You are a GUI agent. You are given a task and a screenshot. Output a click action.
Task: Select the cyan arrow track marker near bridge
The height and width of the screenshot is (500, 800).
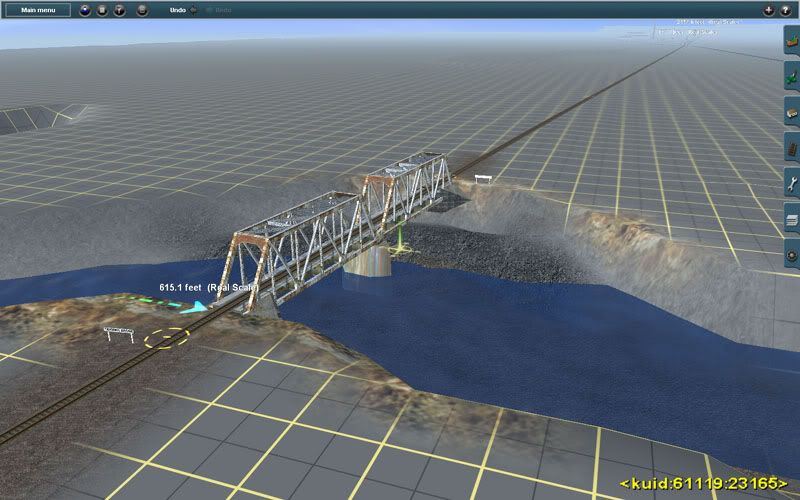(x=195, y=308)
